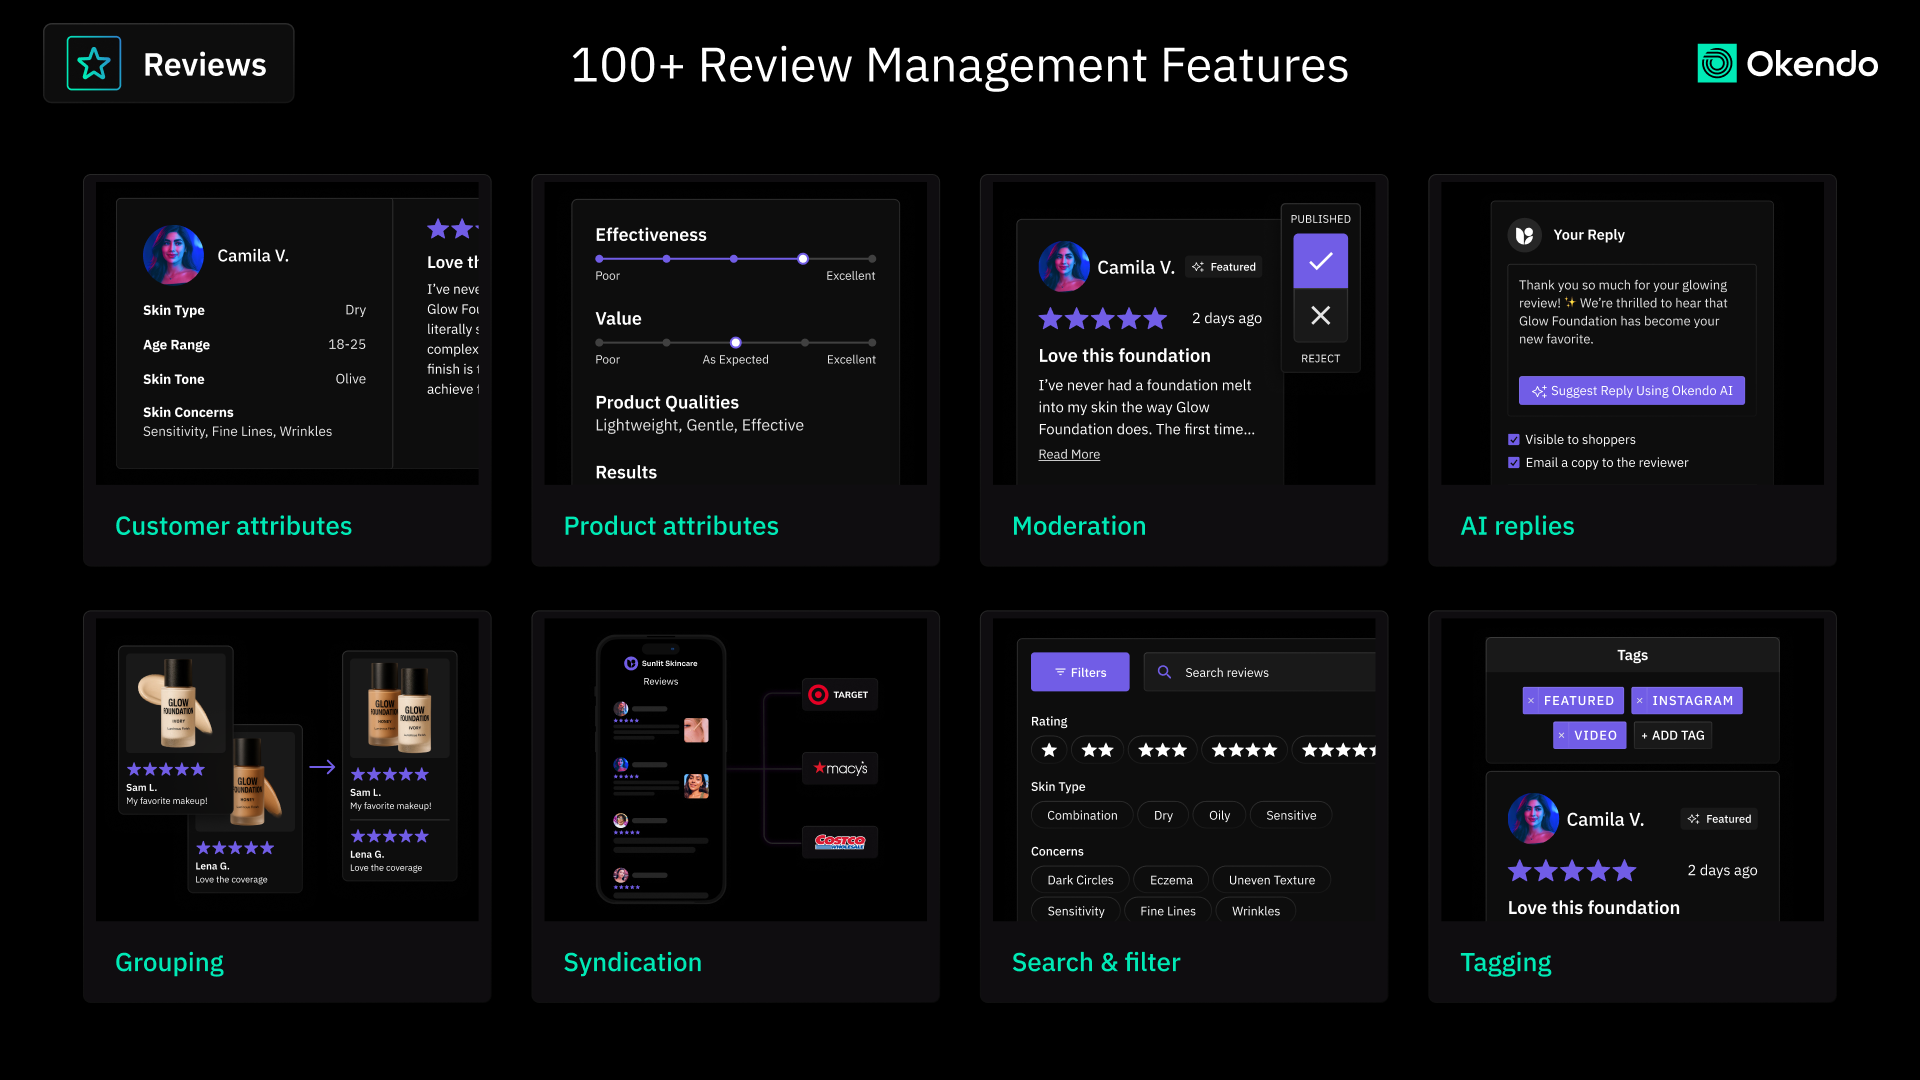
Task: Open the Read More link
Action: tap(1068, 455)
